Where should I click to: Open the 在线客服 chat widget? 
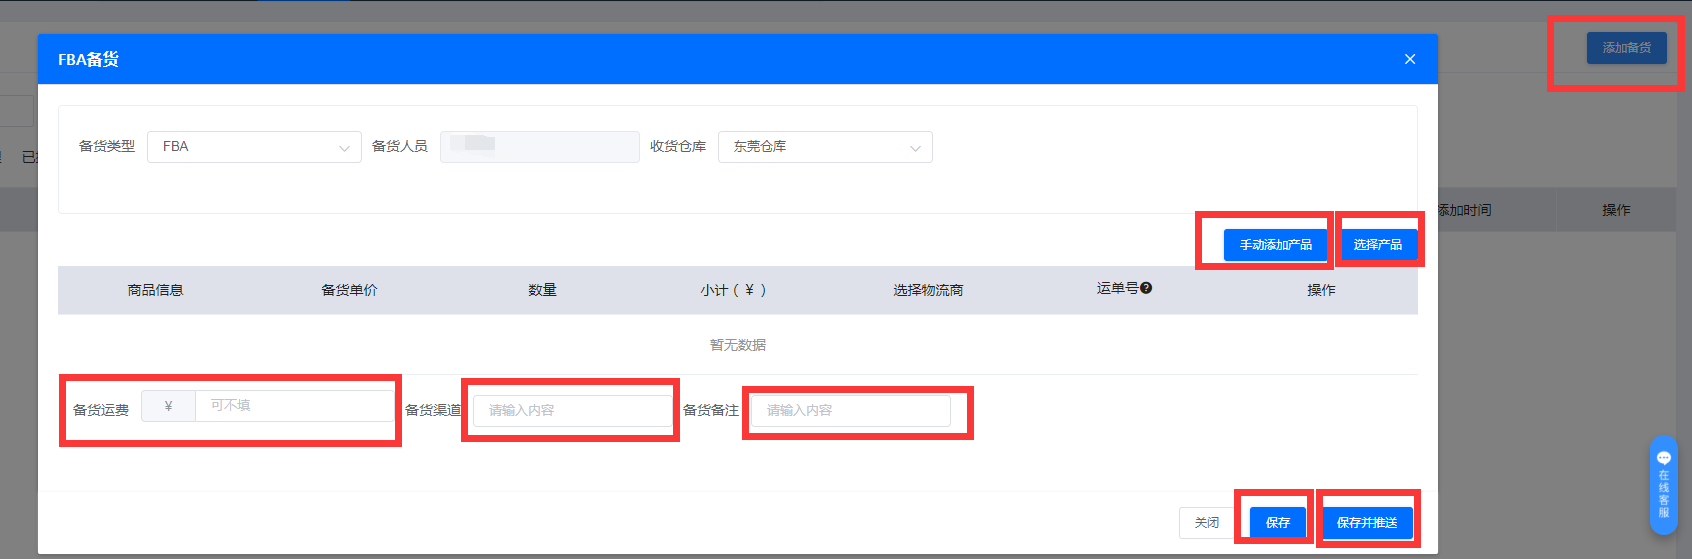(1663, 485)
